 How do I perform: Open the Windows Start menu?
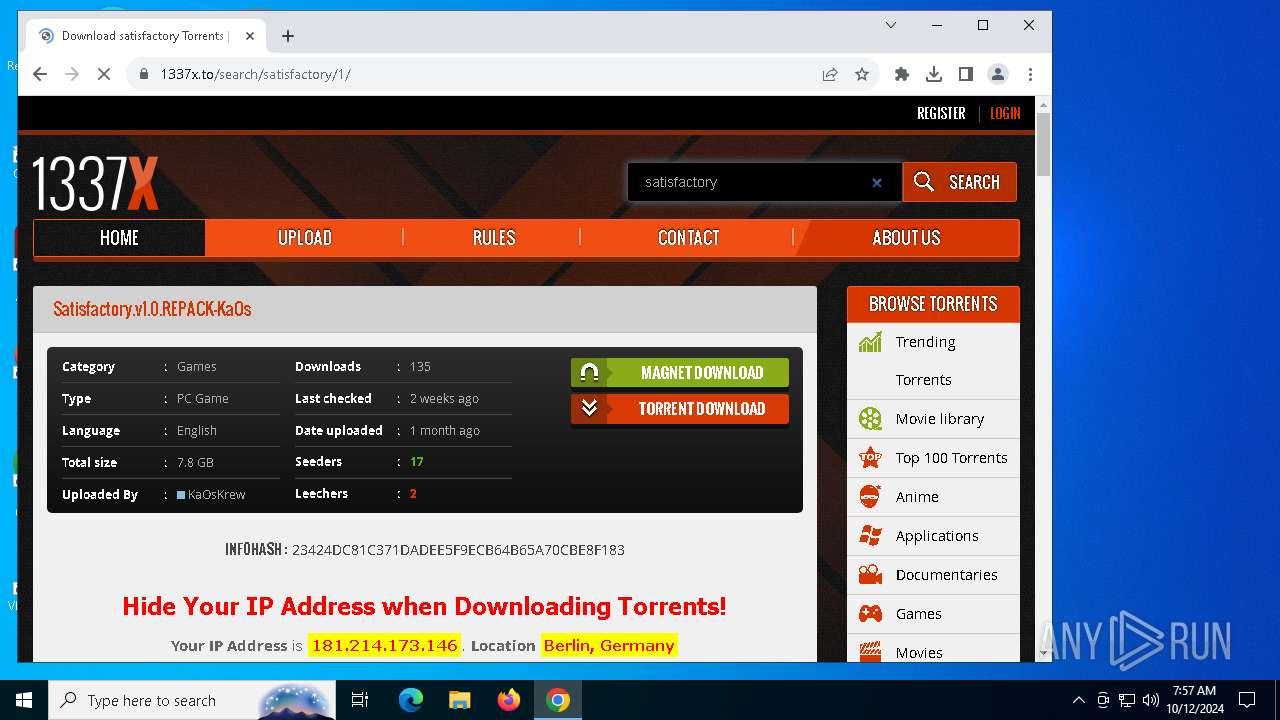tap(24, 700)
